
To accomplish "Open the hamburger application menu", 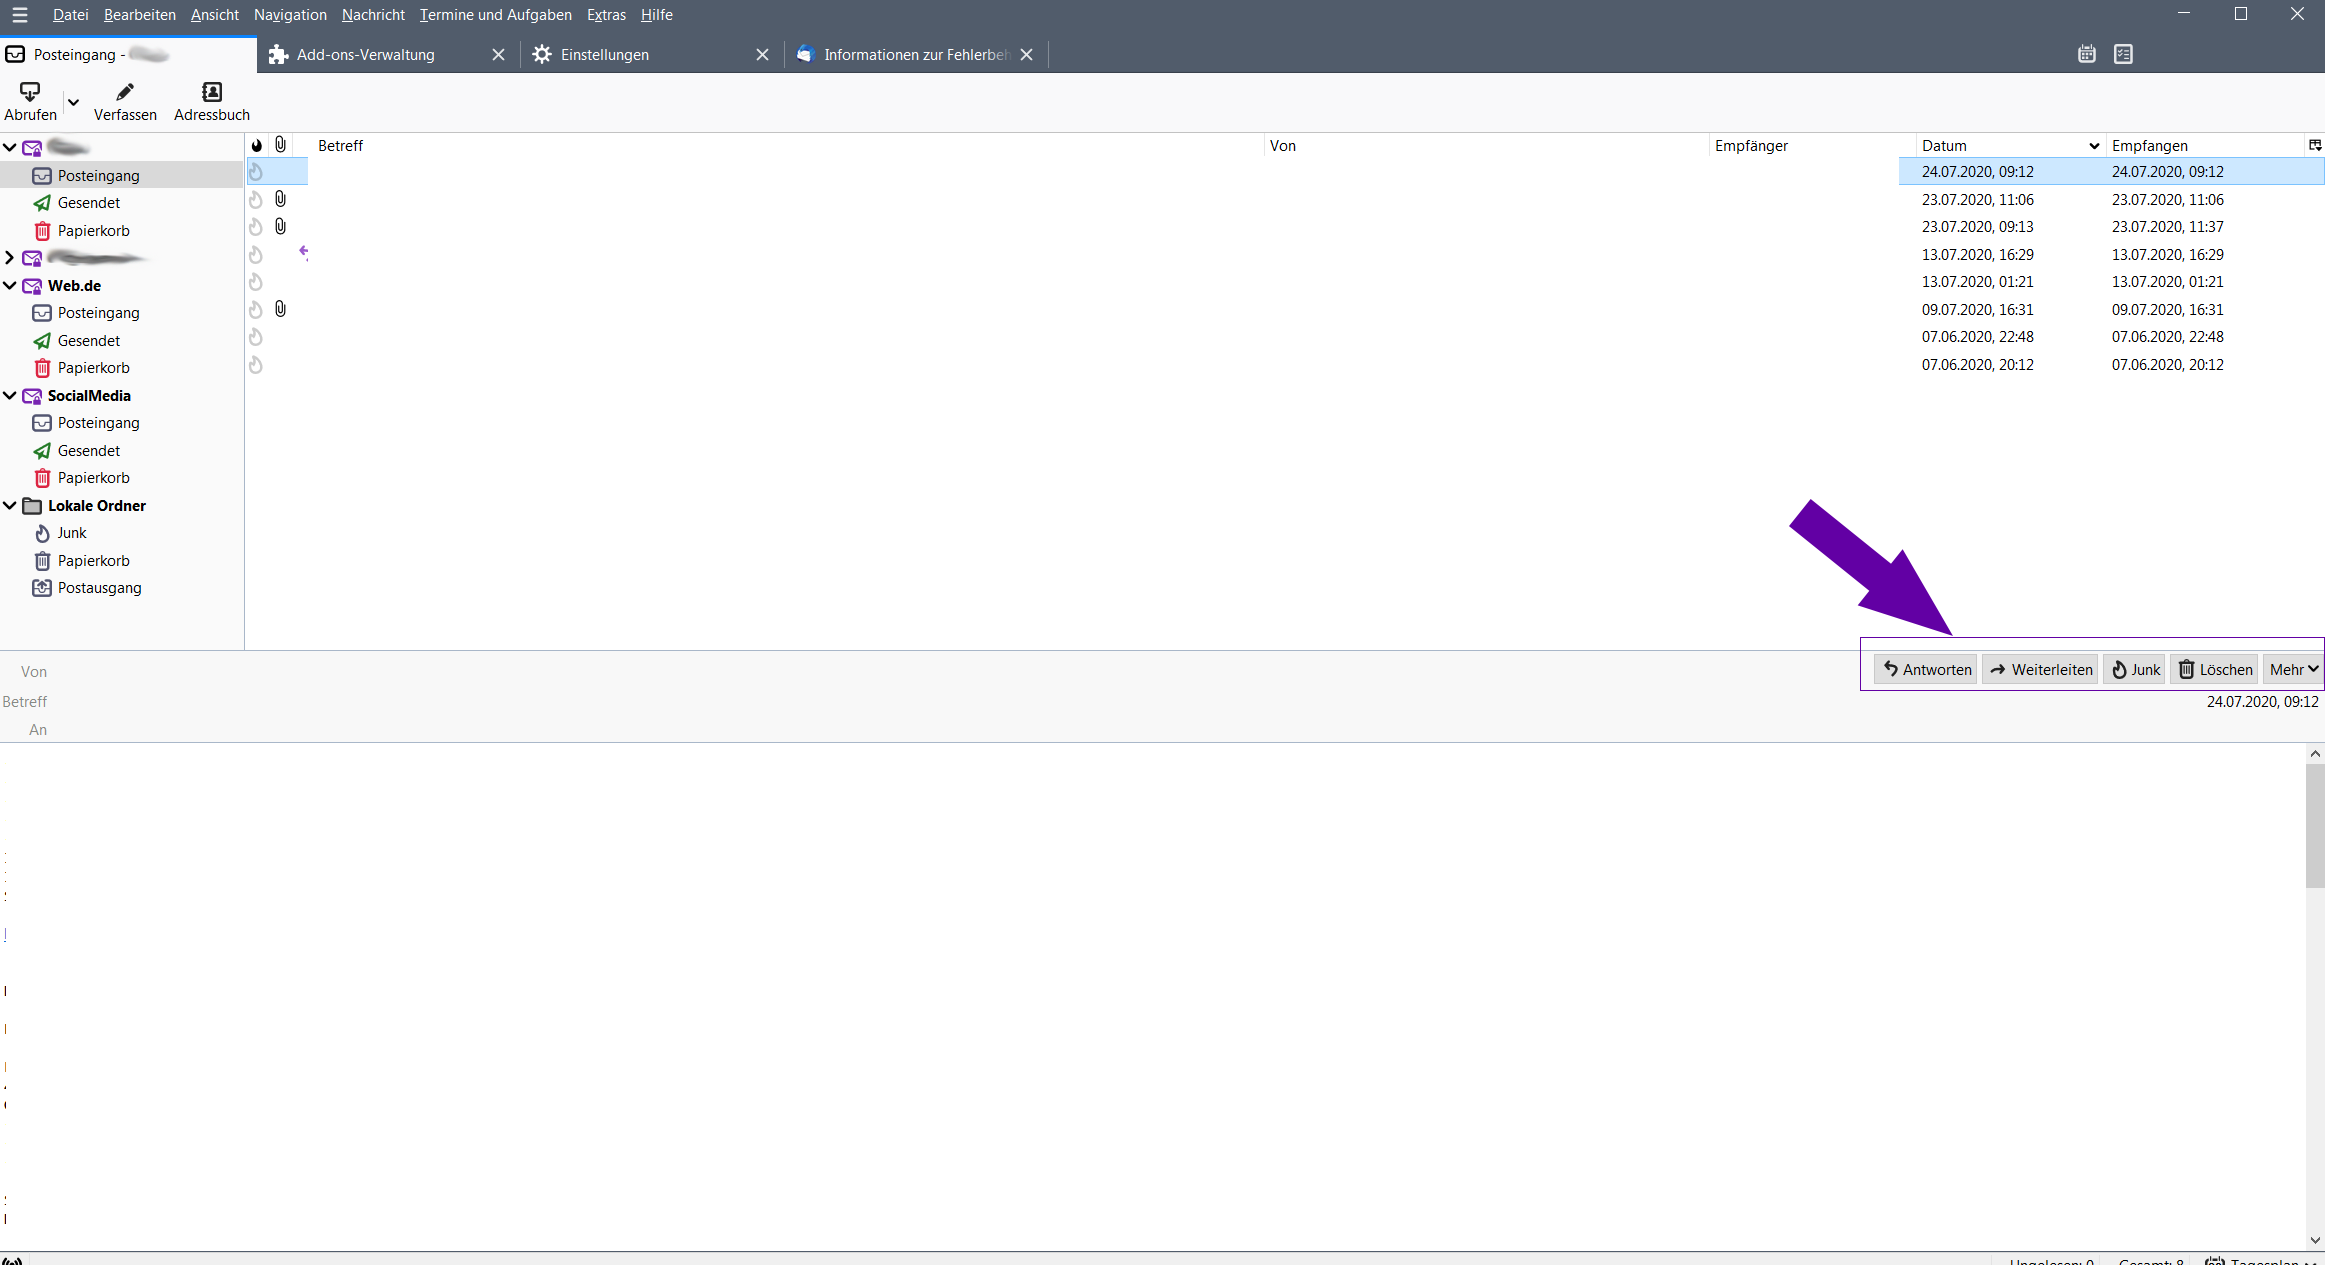I will (19, 15).
